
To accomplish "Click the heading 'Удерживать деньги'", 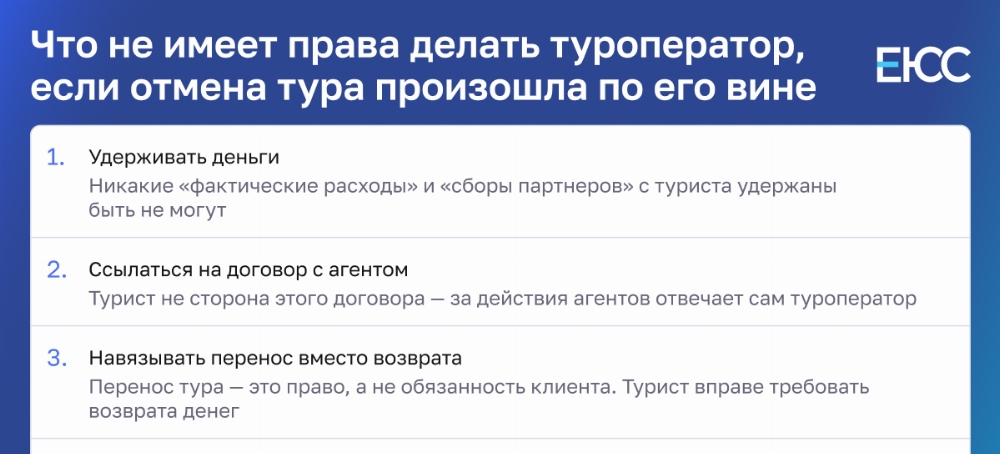I will click(184, 158).
